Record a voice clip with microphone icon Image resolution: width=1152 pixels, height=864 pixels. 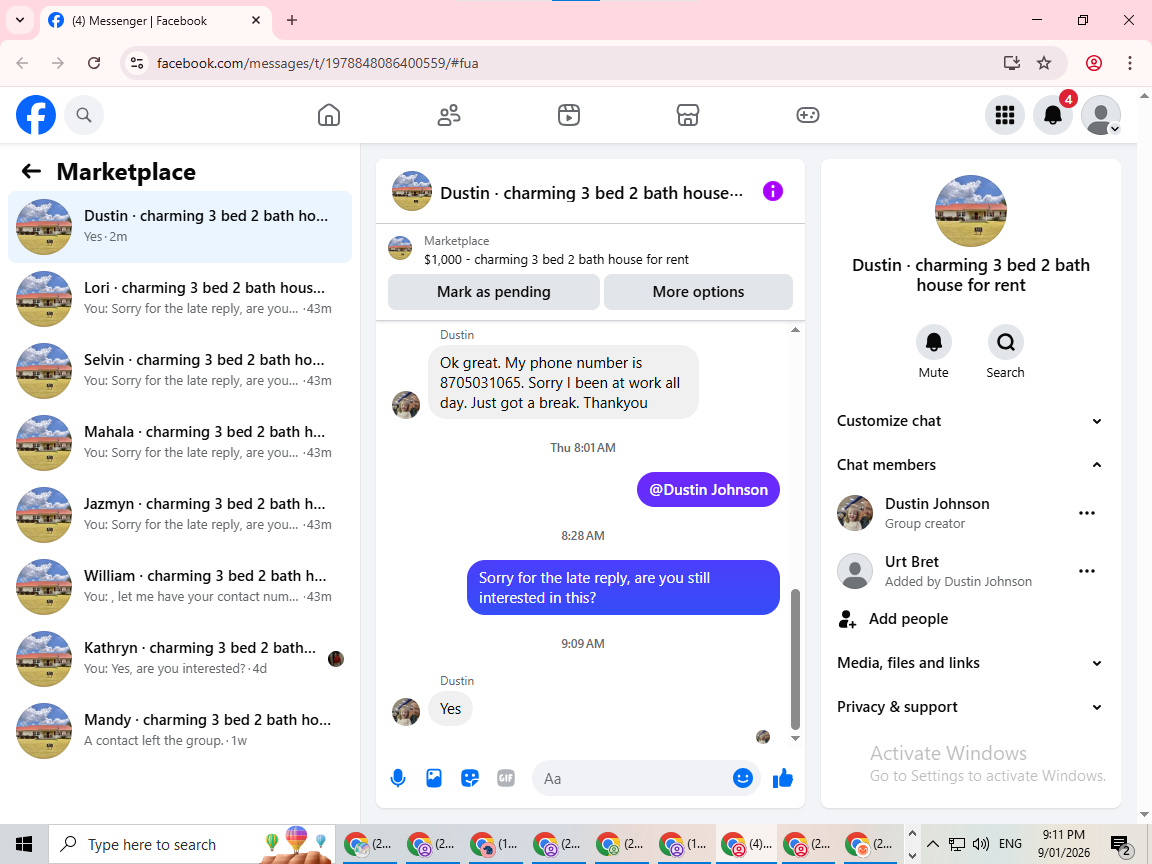click(397, 778)
